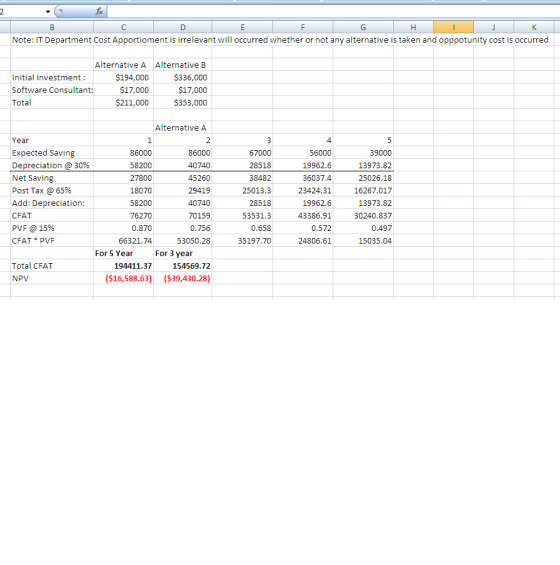Image resolution: width=560 pixels, height=565 pixels.
Task: Click the note cell about IT Department Cost
Action: pos(280,40)
